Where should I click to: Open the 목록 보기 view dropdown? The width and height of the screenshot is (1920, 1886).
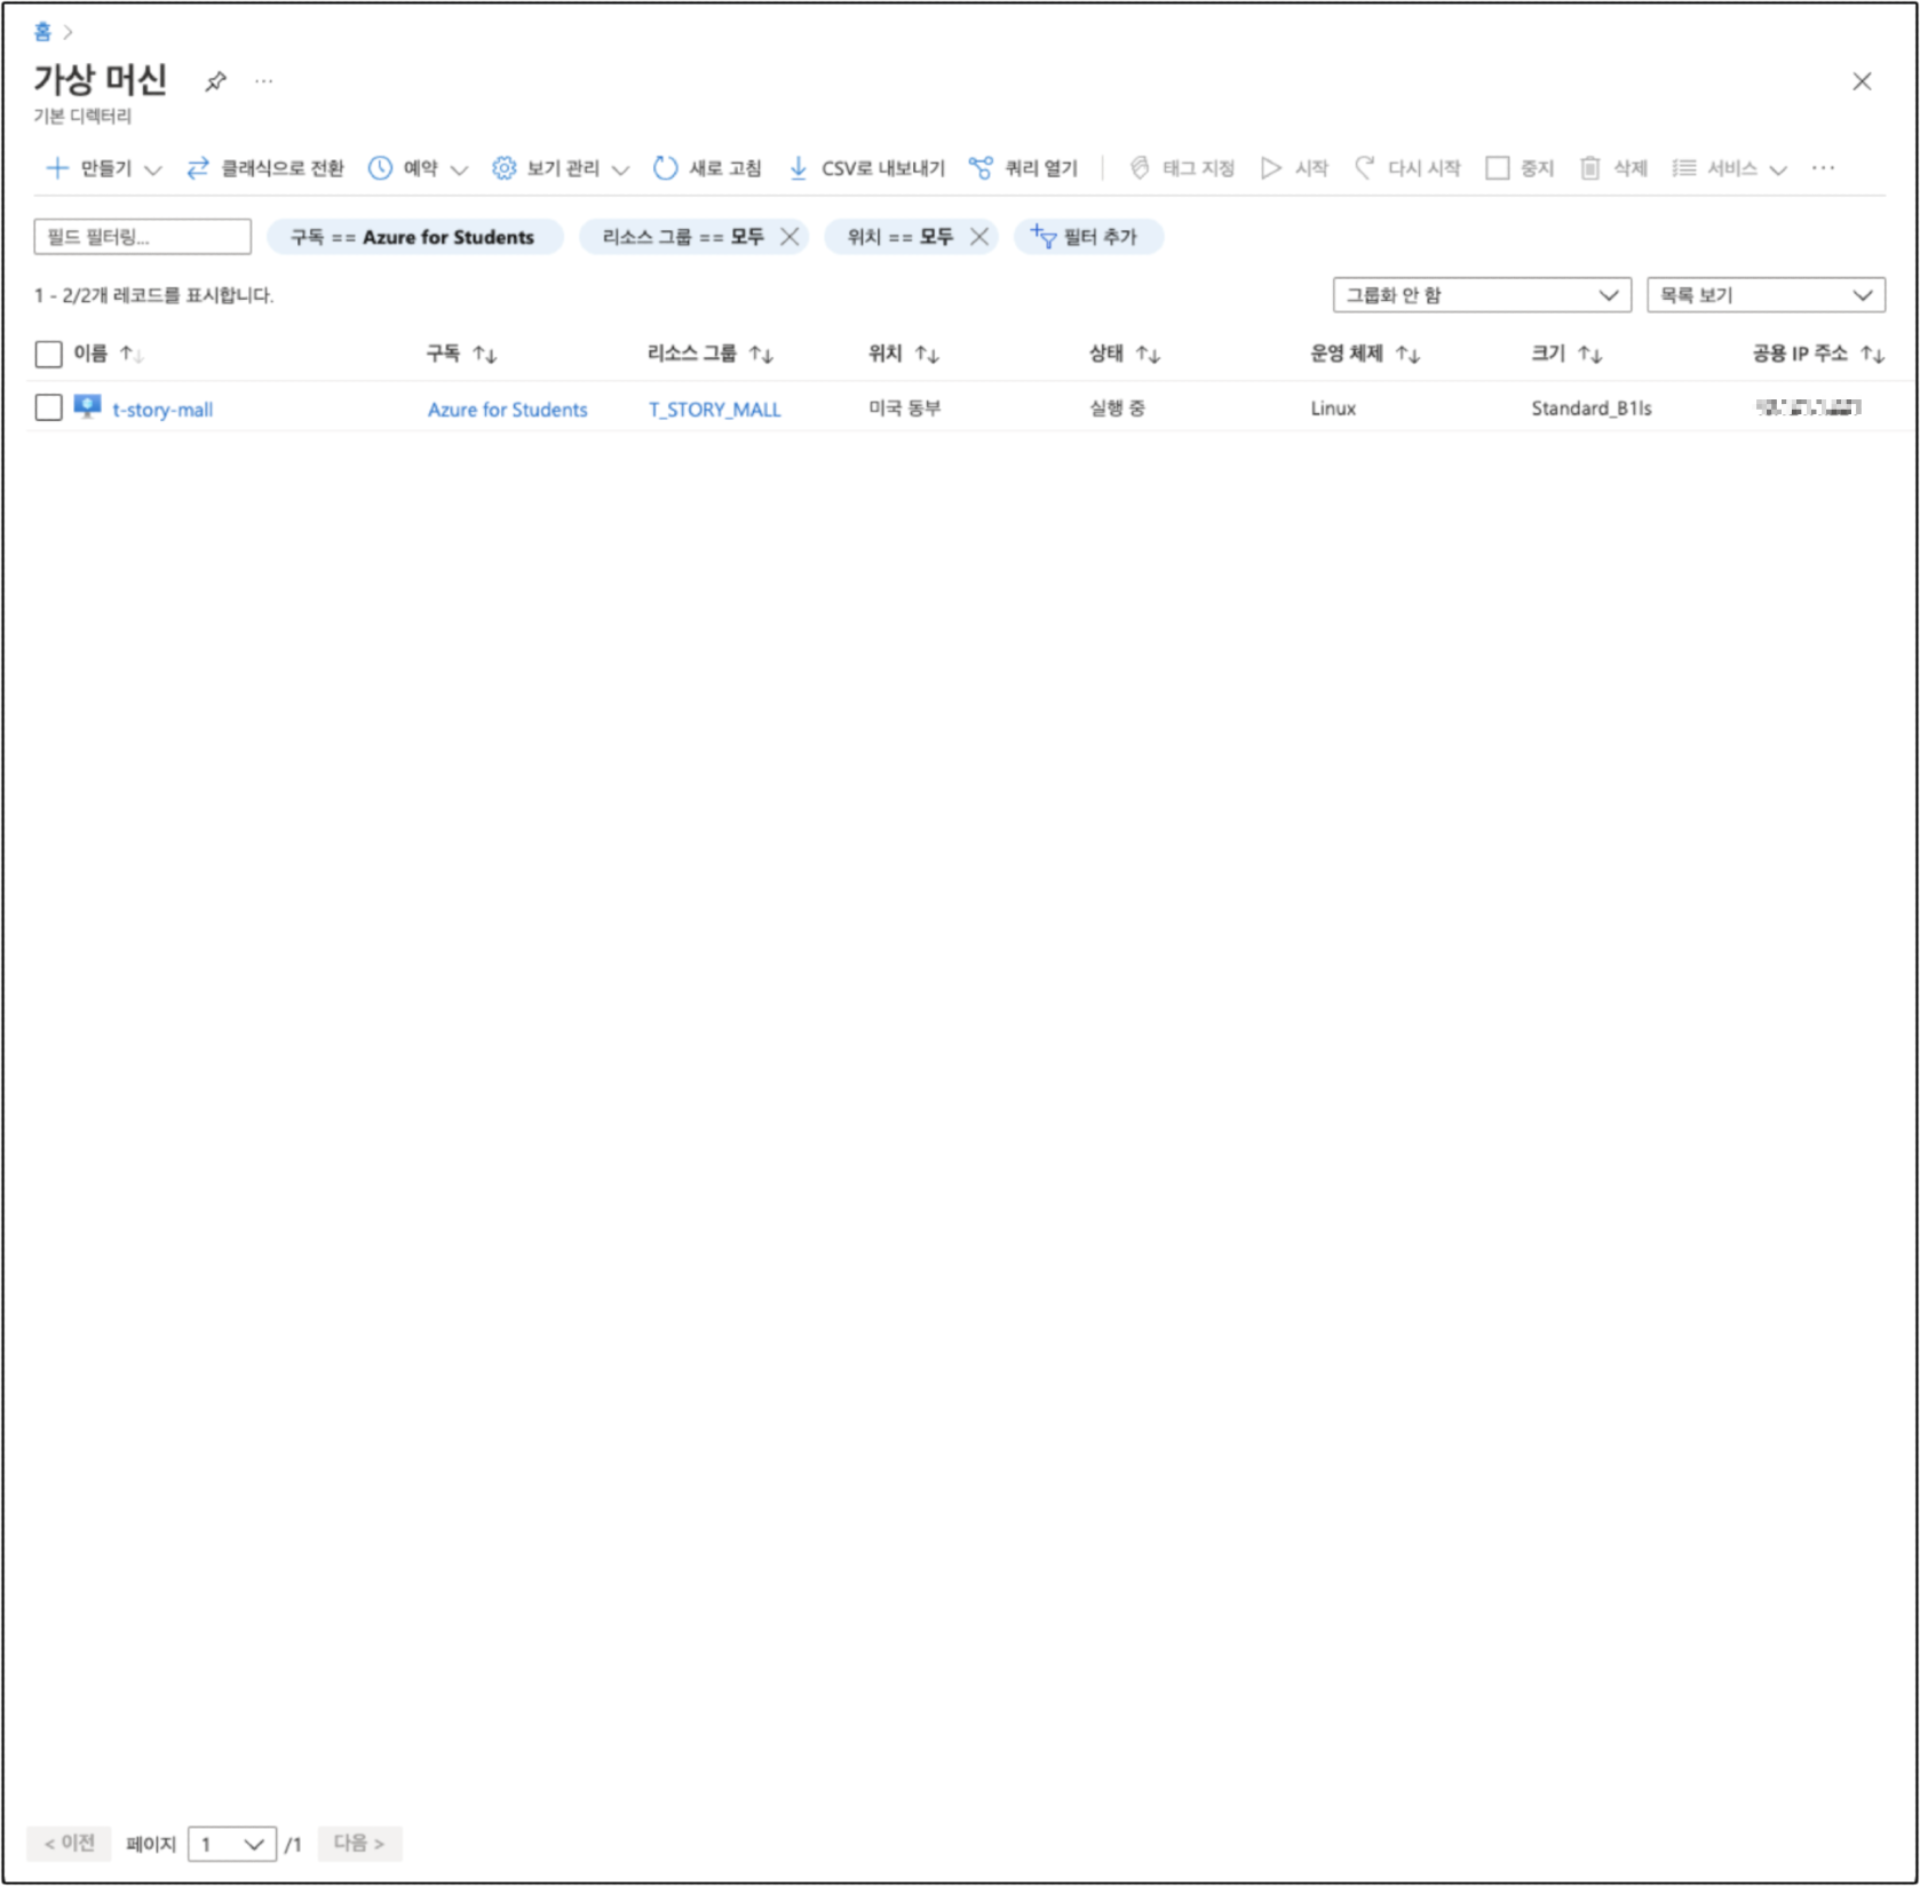coord(1765,295)
